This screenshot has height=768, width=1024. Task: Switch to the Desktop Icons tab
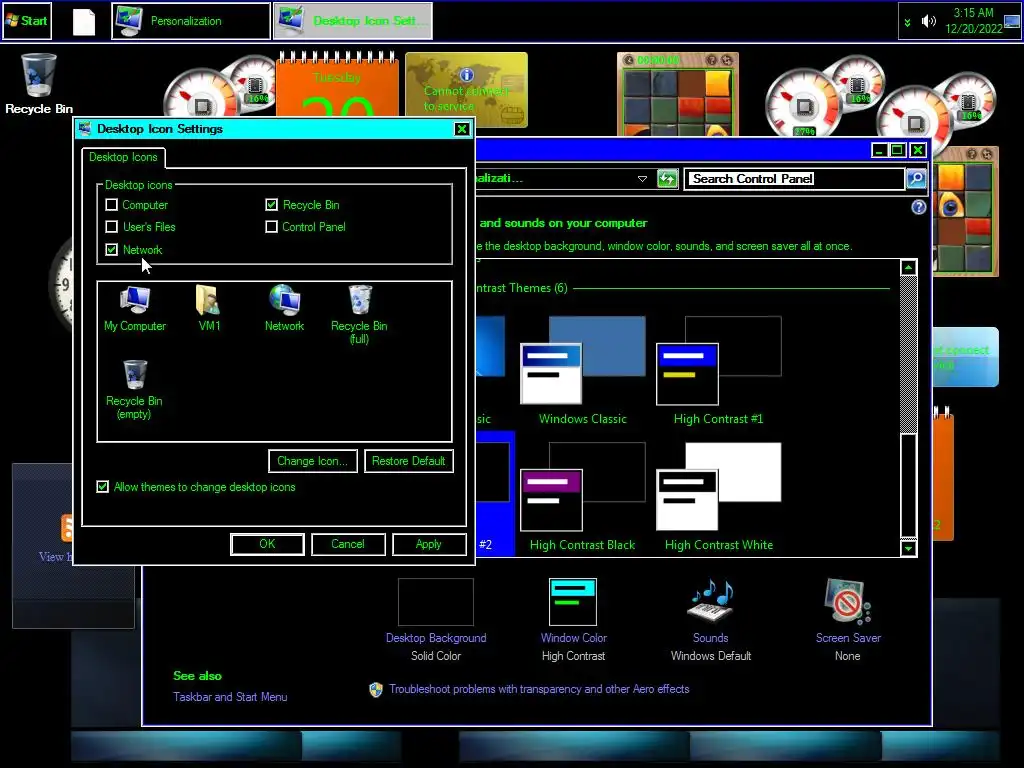(x=123, y=157)
